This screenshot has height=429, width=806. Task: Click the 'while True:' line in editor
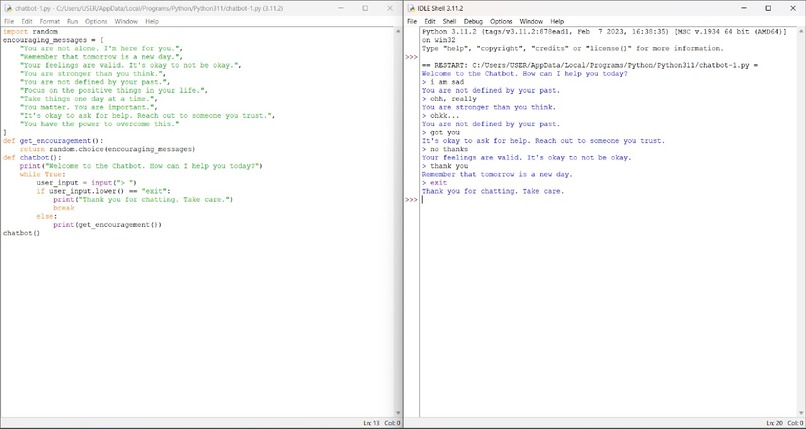pyautogui.click(x=43, y=174)
